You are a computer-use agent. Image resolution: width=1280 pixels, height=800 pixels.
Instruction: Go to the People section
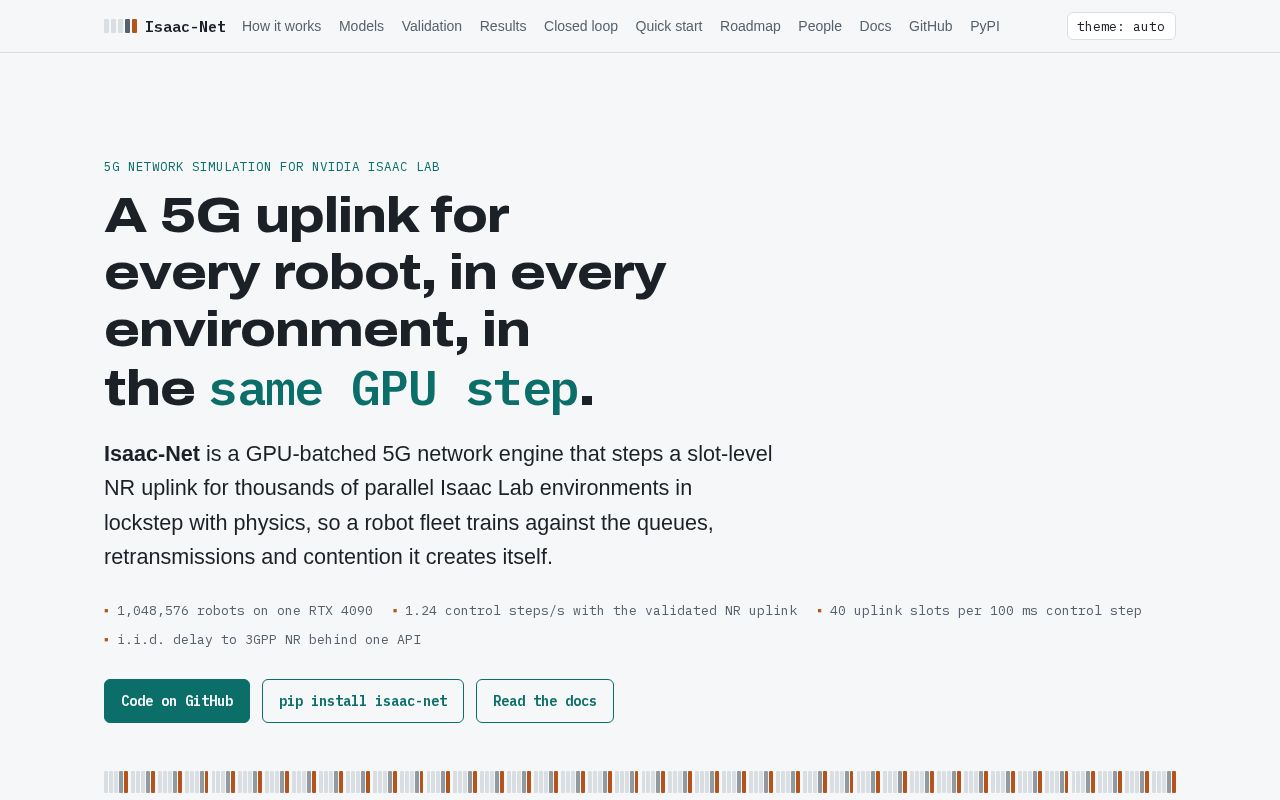[820, 26]
